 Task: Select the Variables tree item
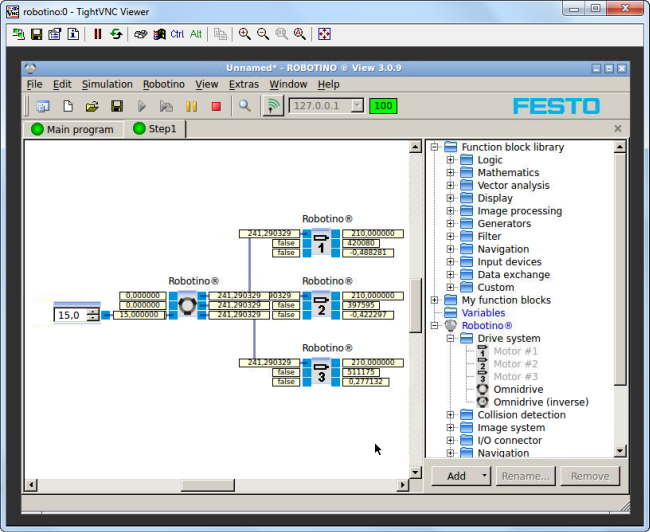click(483, 313)
